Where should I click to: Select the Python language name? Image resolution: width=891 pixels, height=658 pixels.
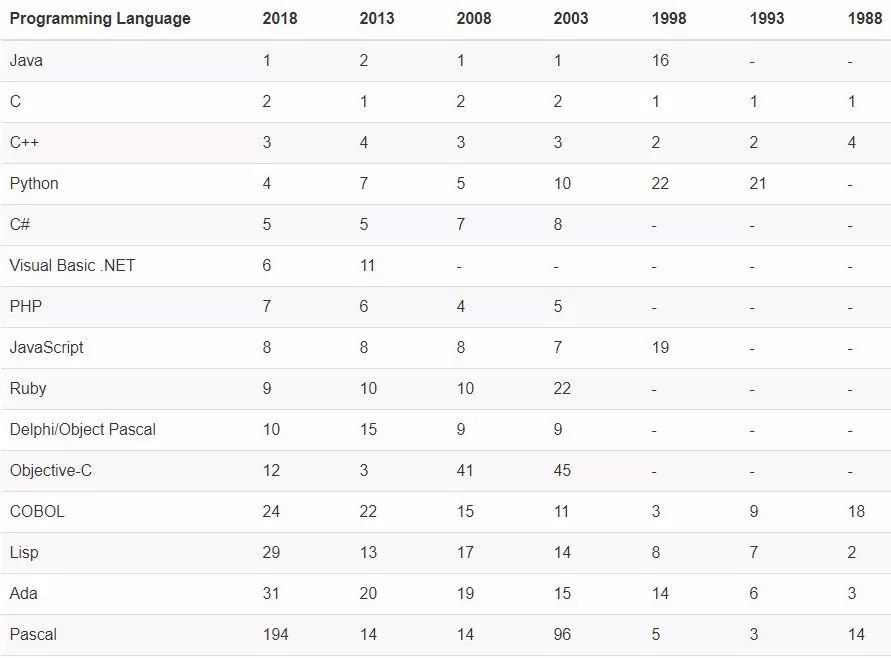34,184
